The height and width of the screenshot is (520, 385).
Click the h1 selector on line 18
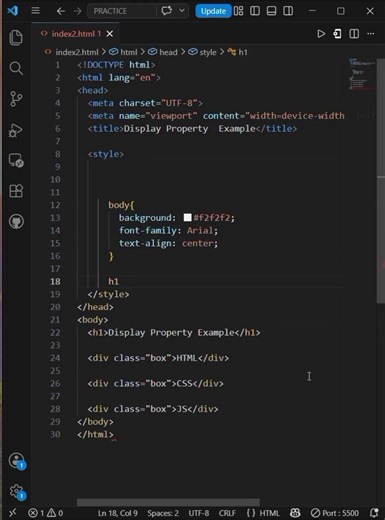click(x=113, y=282)
